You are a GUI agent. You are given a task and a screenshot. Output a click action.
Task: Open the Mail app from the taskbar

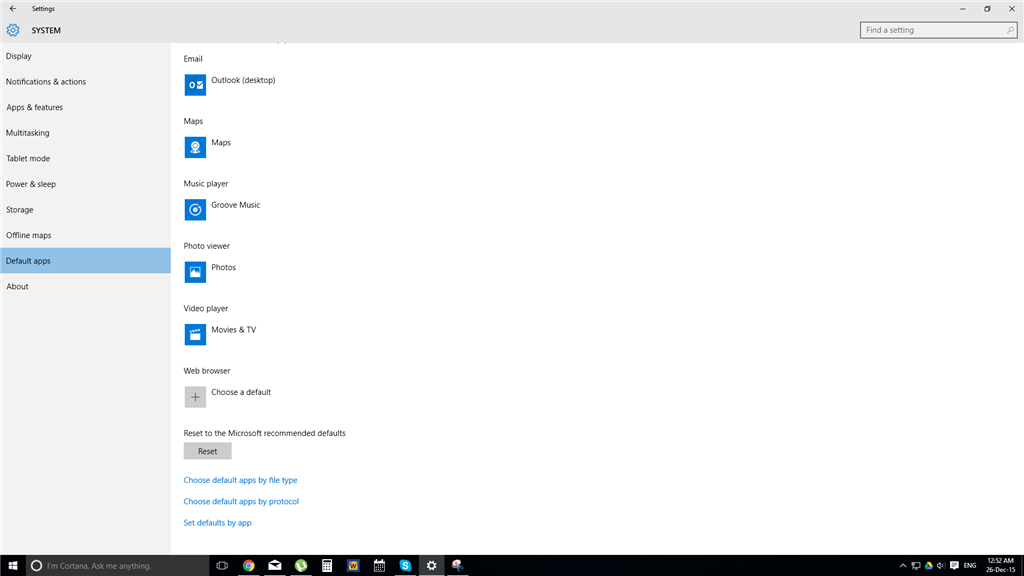coord(274,566)
